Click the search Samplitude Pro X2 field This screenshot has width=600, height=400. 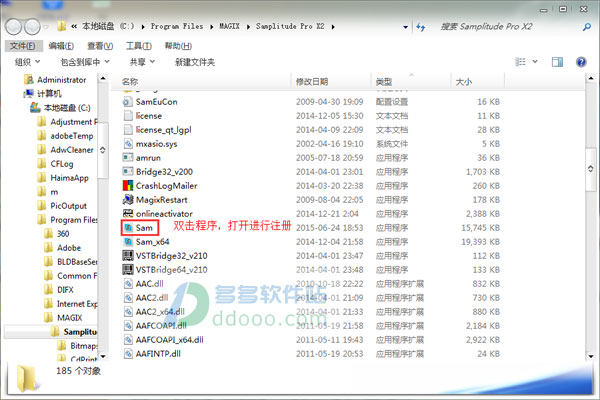[x=509, y=26]
